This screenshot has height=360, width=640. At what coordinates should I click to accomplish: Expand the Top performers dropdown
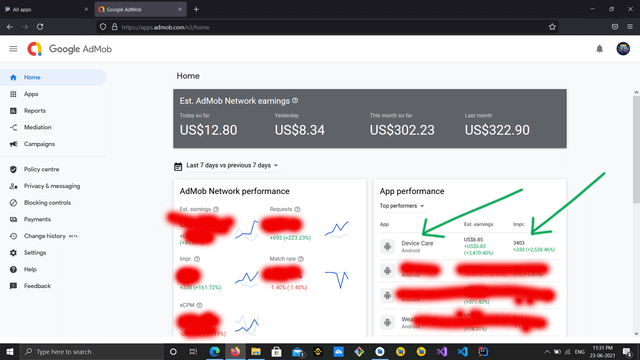[402, 206]
